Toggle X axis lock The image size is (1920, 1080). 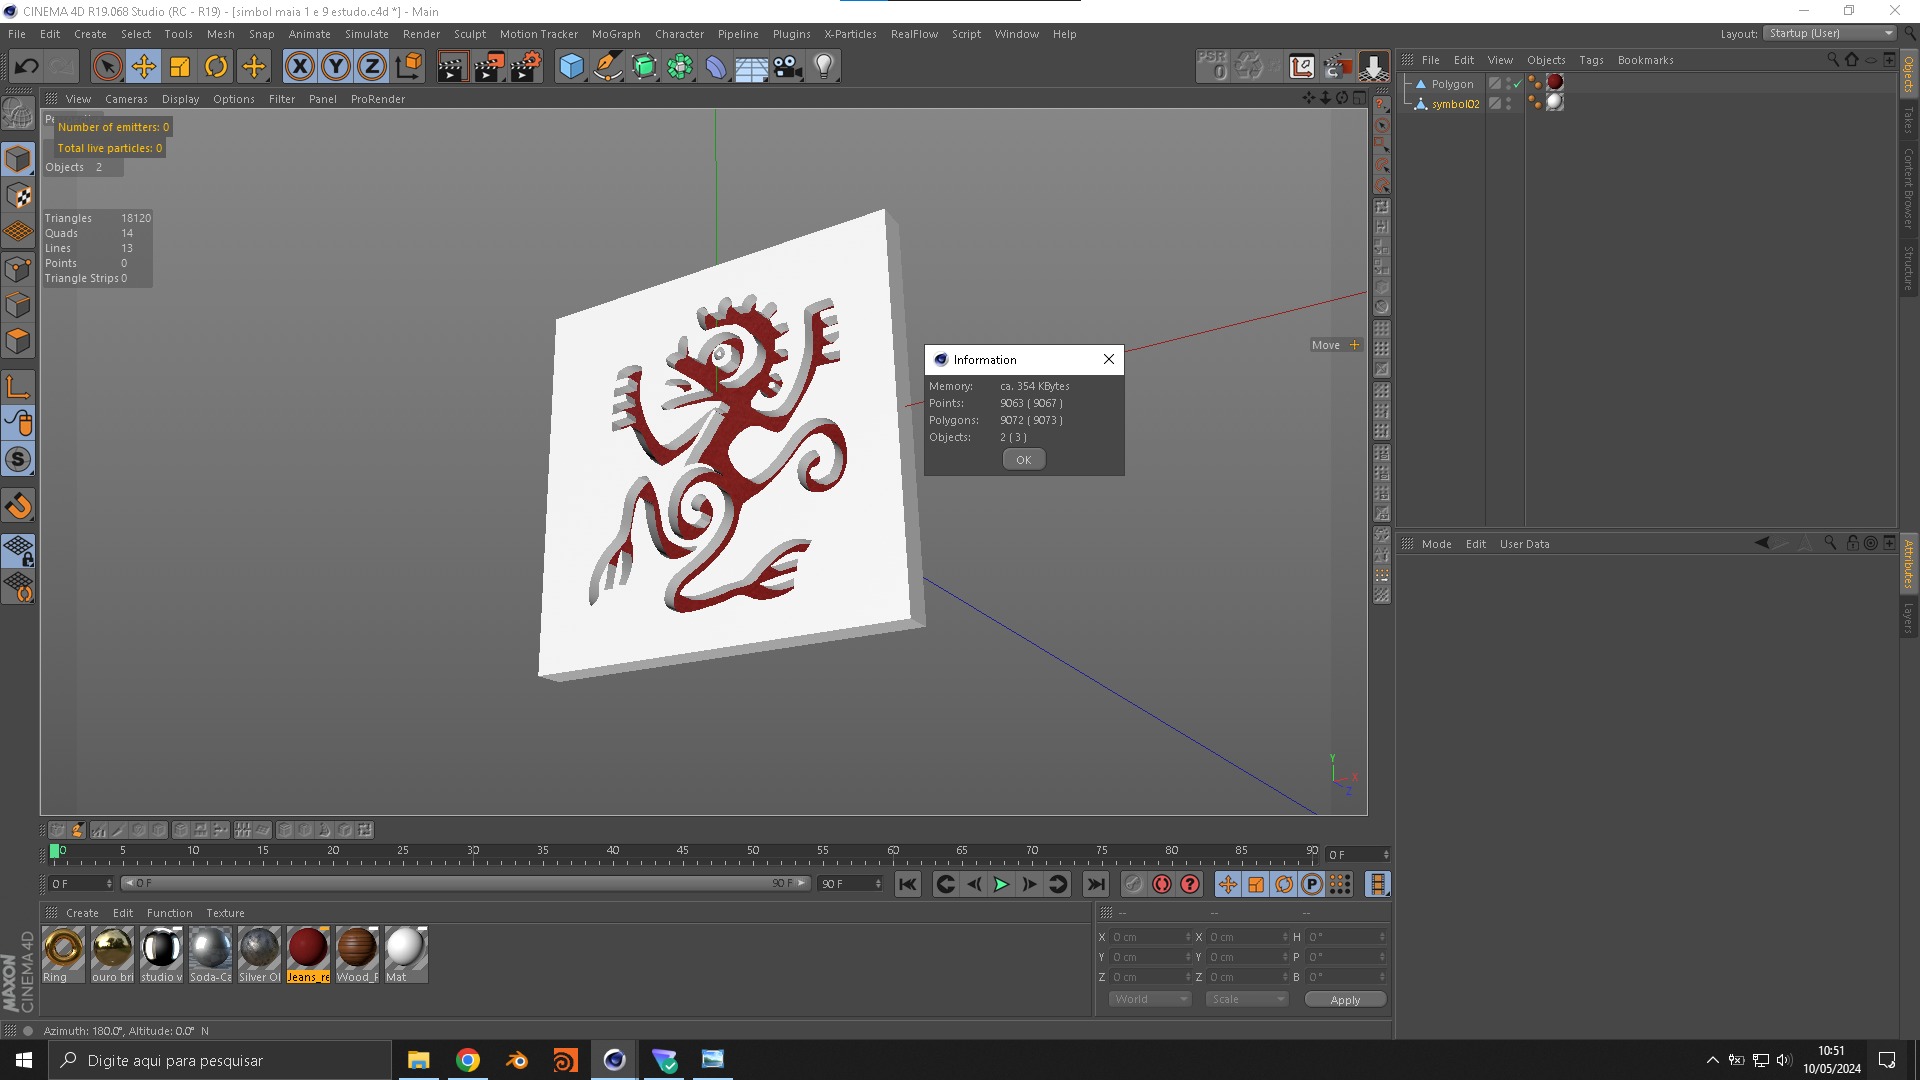pos(299,67)
